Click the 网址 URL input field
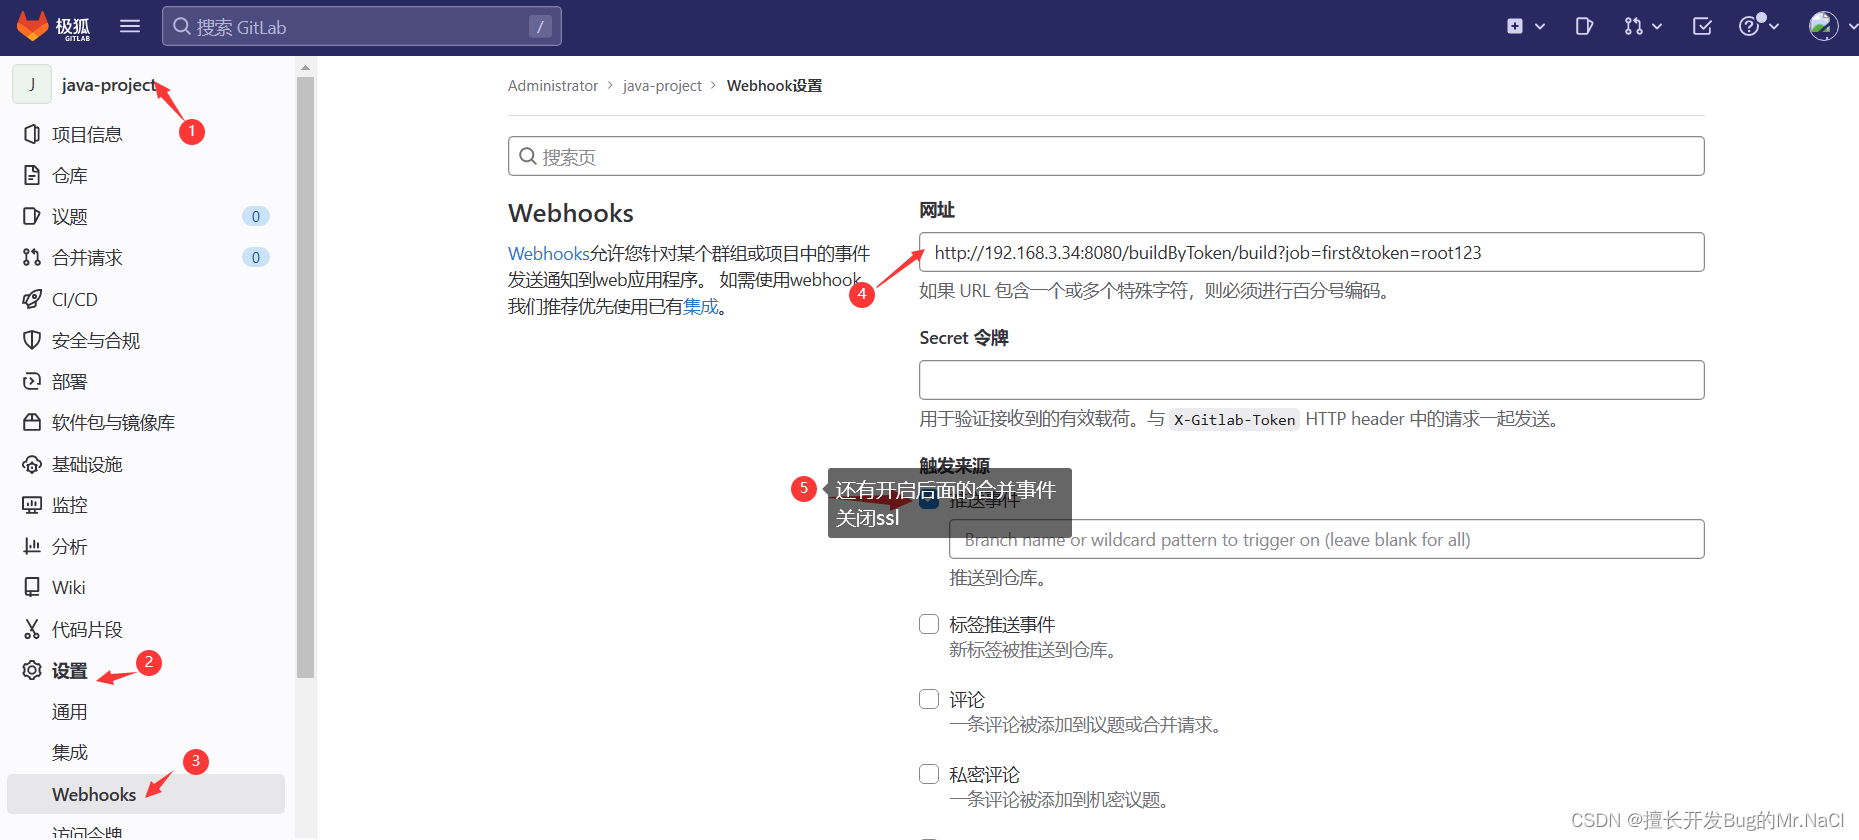Image resolution: width=1859 pixels, height=840 pixels. [1312, 252]
